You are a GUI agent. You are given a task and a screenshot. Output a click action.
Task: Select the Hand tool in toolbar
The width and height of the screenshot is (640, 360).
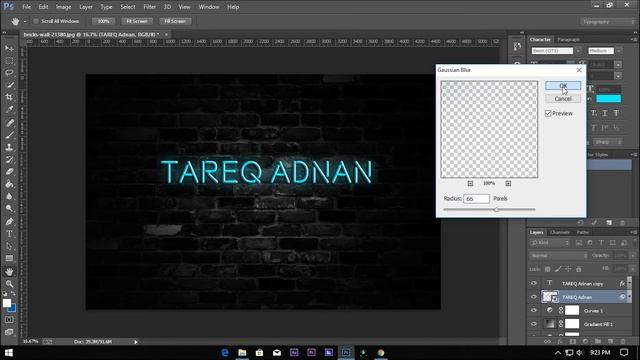click(9, 272)
